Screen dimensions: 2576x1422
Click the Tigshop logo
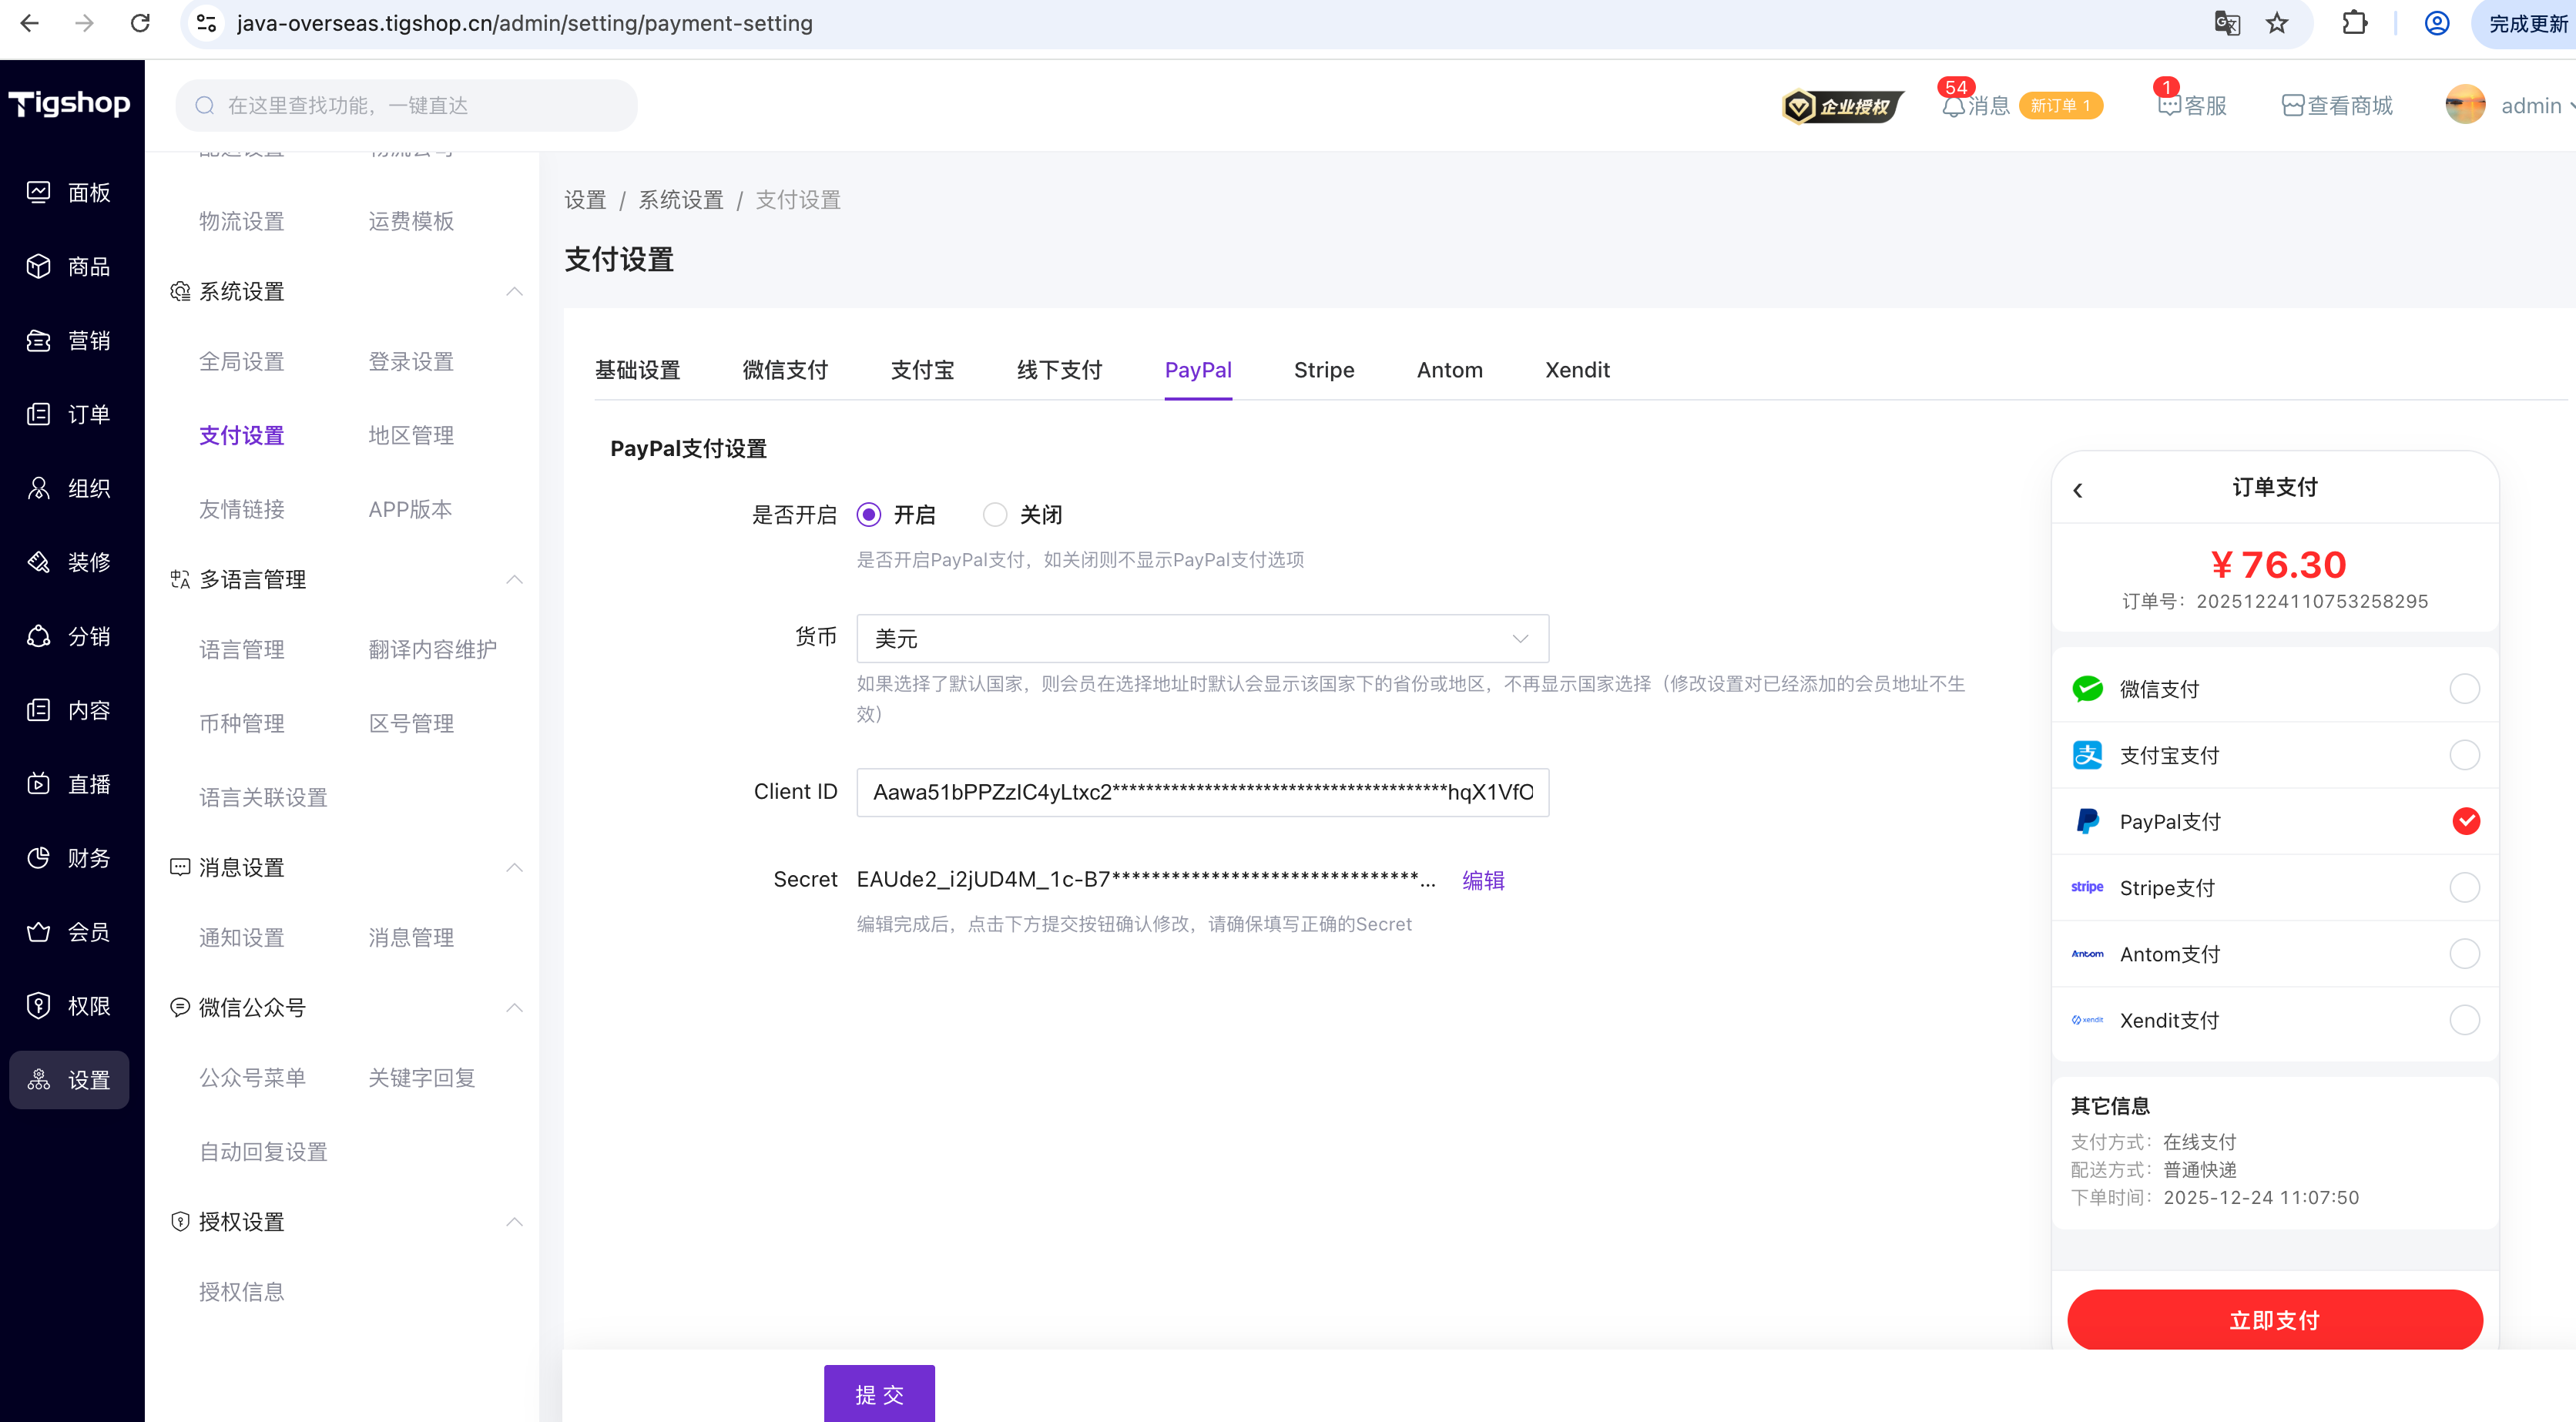pos(70,104)
